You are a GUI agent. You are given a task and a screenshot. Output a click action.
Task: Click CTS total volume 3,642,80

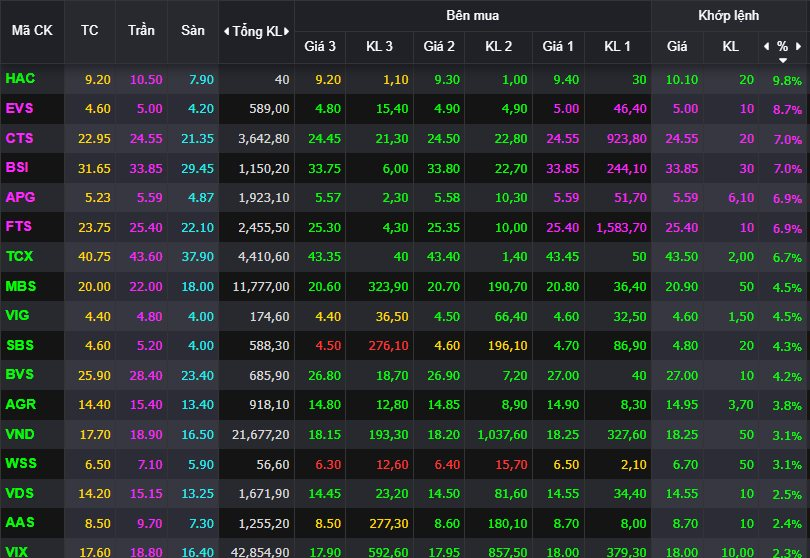(263, 139)
